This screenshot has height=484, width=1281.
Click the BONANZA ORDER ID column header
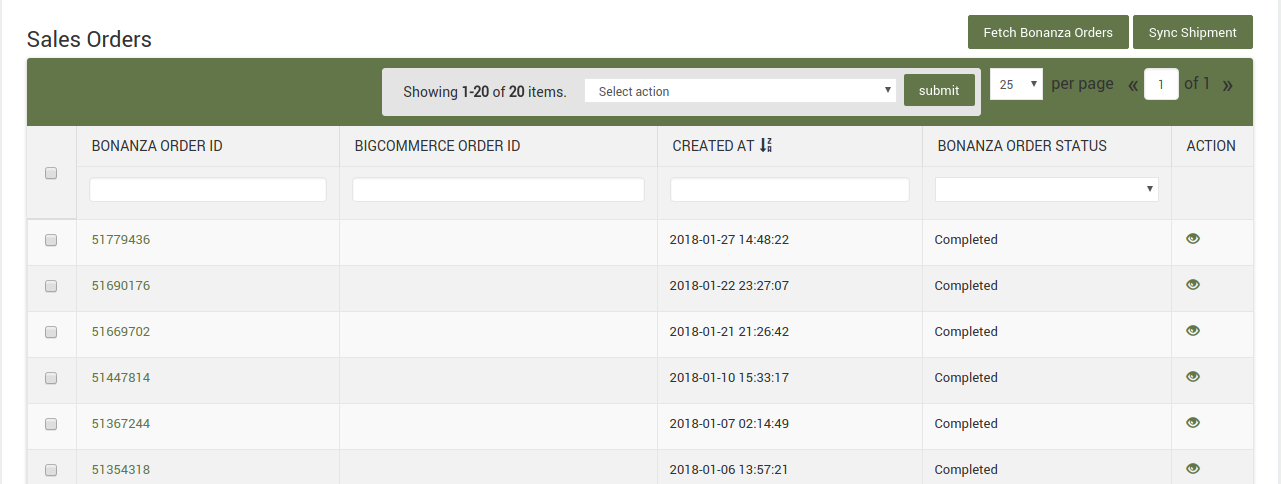[x=157, y=146]
